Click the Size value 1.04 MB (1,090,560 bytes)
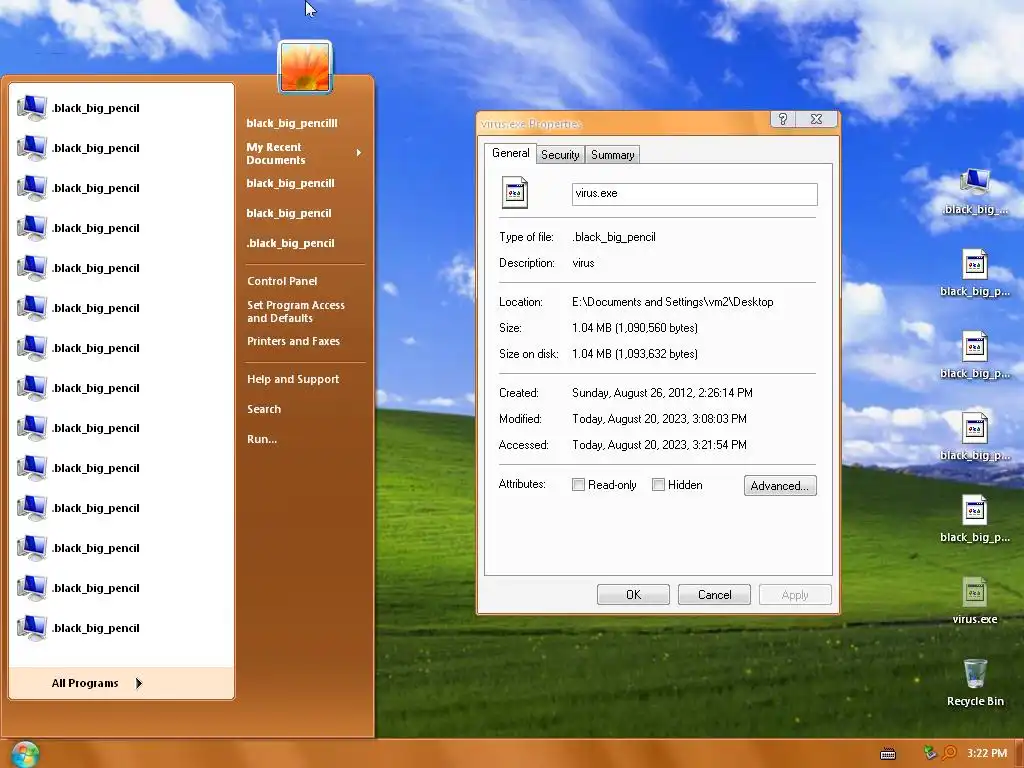Image resolution: width=1024 pixels, height=768 pixels. click(635, 328)
